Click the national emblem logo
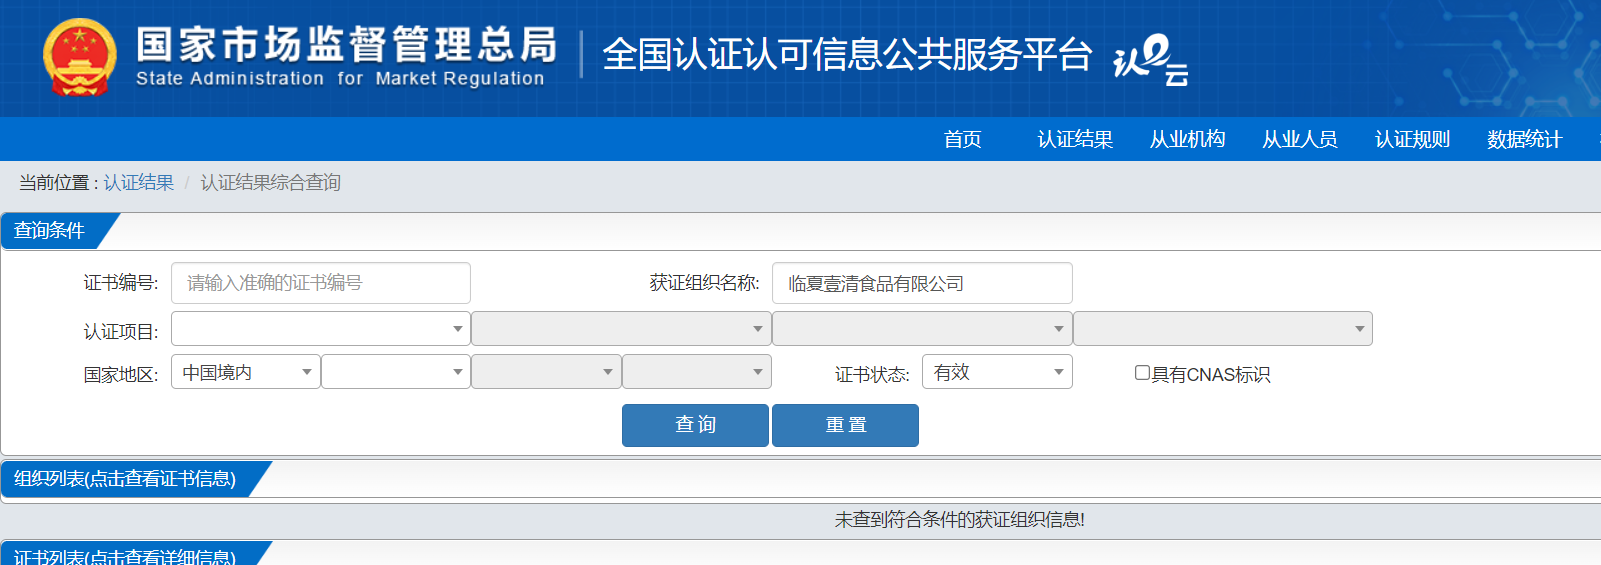This screenshot has width=1601, height=565. [x=79, y=57]
